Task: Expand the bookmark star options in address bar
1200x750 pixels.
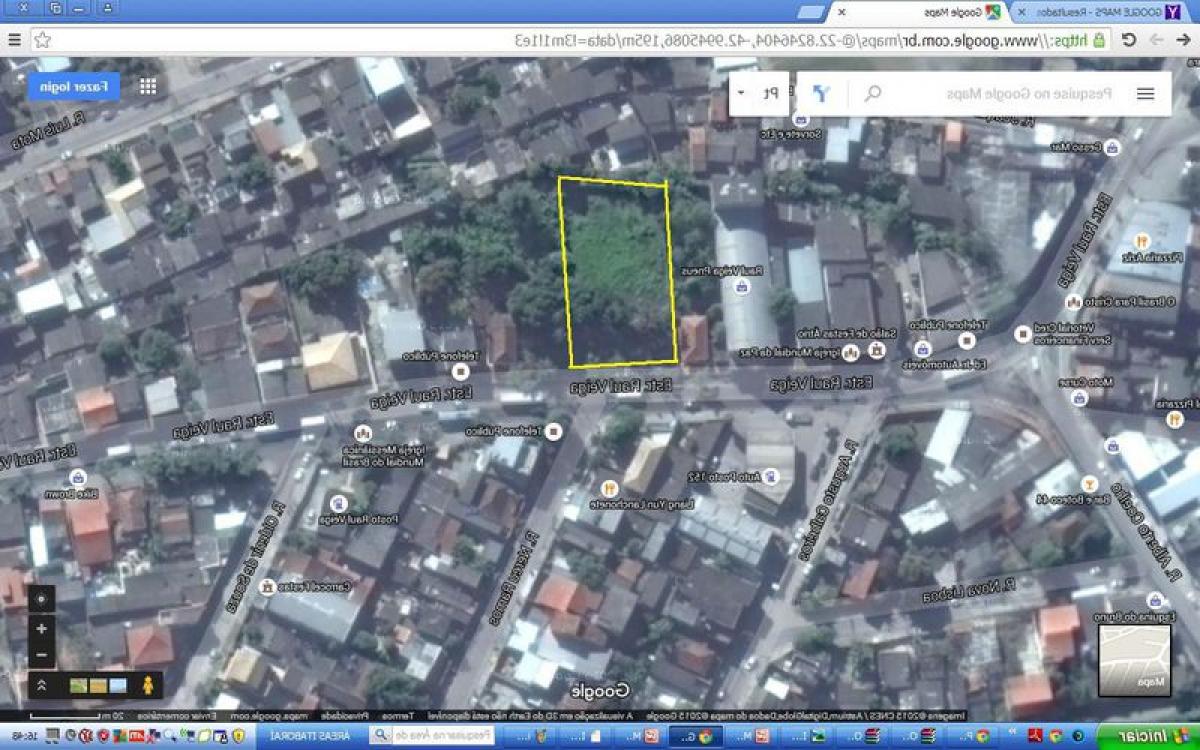Action: coord(40,40)
